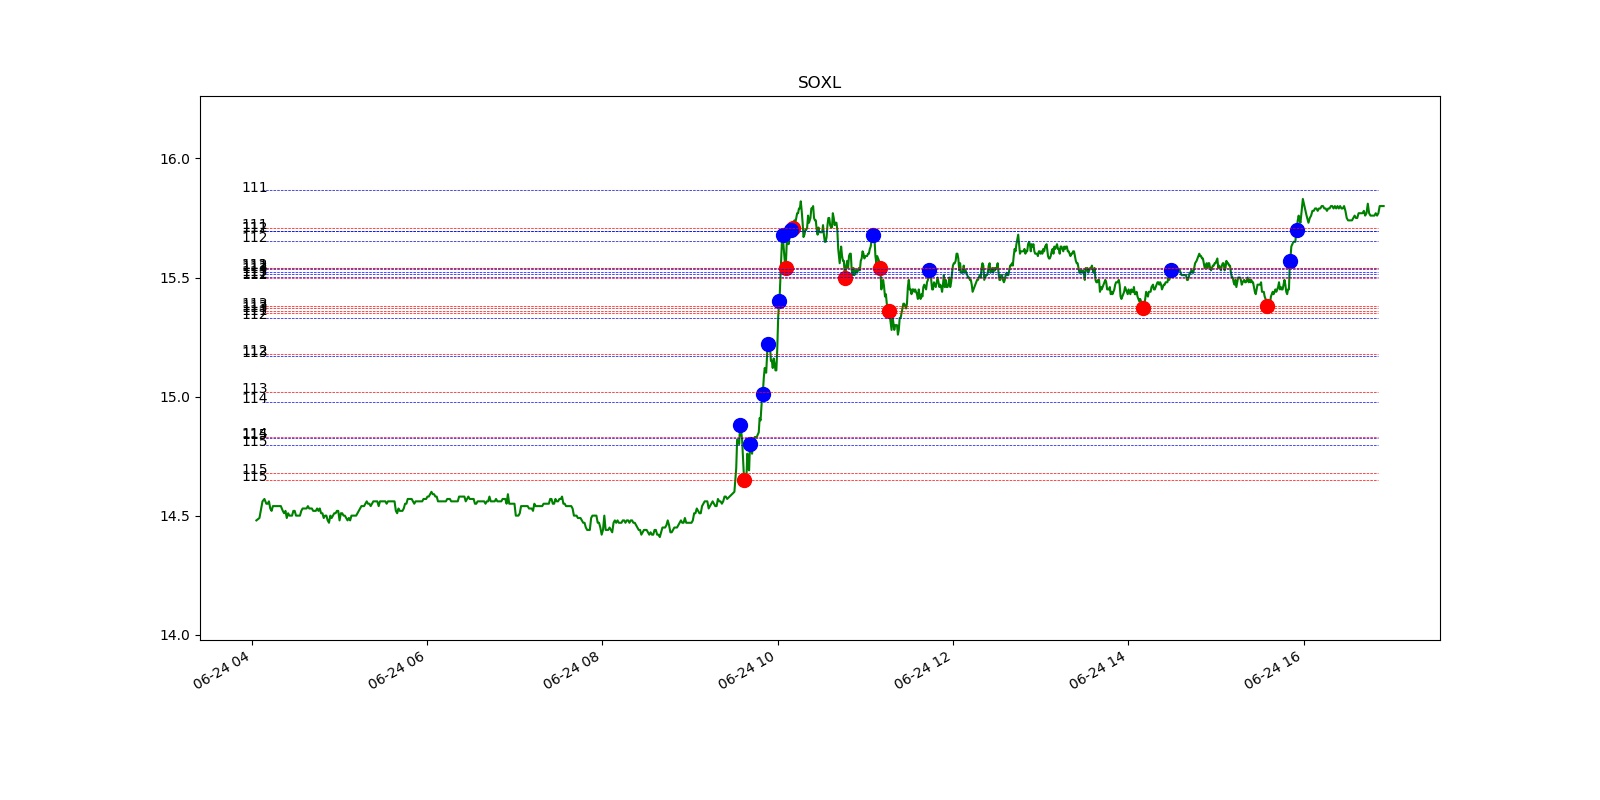1600x800 pixels.
Task: Click the 113 label just below 15.0 level
Action: 255,389
